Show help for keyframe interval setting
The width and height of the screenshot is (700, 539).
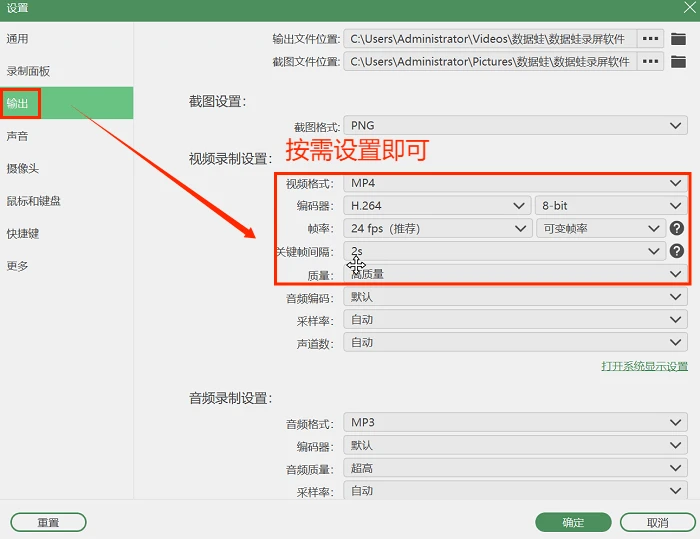pyautogui.click(x=677, y=251)
